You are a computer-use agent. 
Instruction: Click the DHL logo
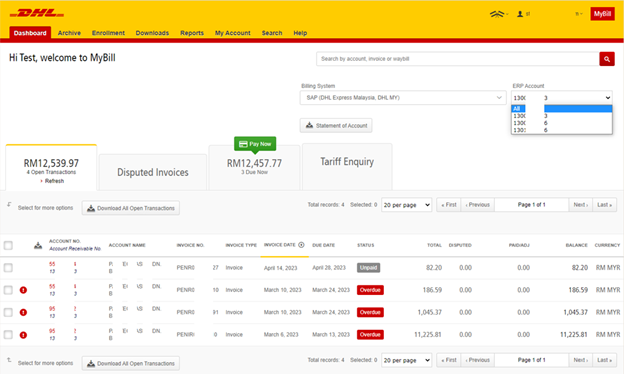coord(37,14)
